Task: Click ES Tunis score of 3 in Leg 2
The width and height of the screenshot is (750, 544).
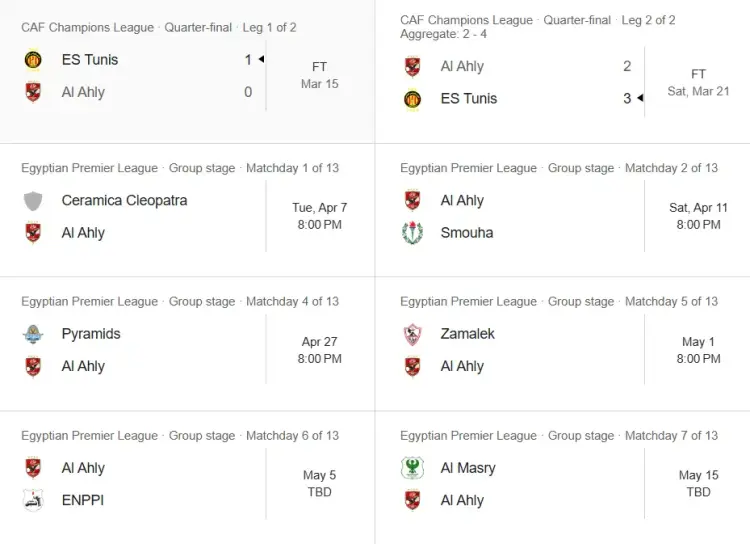Action: point(627,99)
